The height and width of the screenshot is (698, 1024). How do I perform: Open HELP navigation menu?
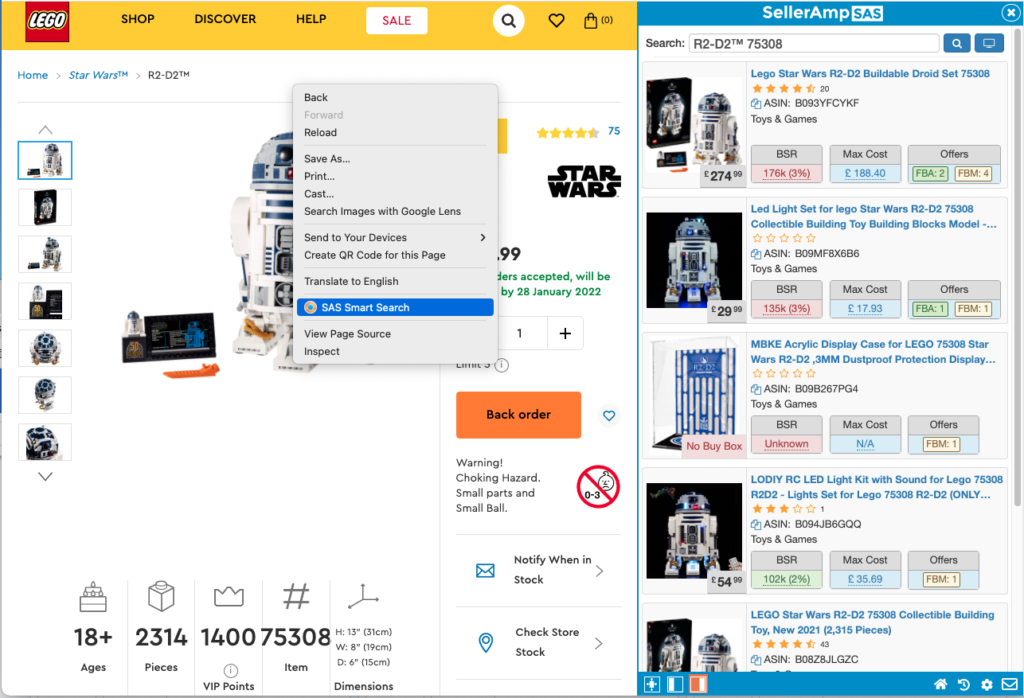(x=311, y=19)
